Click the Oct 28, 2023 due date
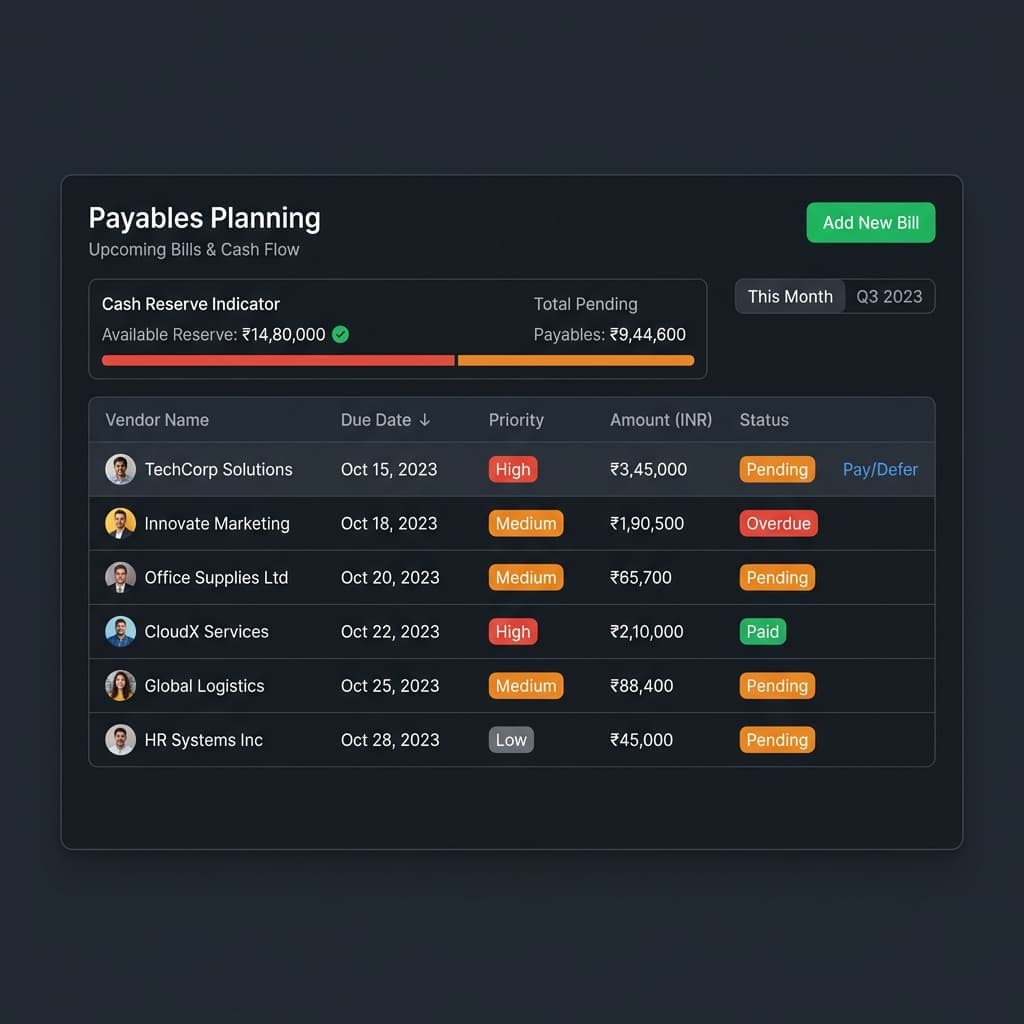 [x=390, y=740]
